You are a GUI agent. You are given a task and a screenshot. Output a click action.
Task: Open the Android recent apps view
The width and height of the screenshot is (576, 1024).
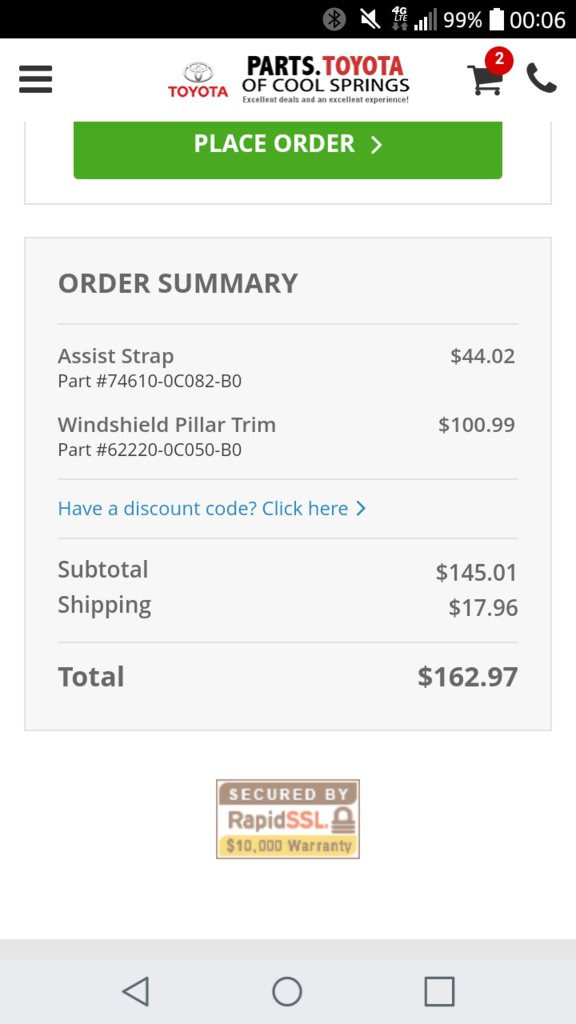(x=439, y=991)
